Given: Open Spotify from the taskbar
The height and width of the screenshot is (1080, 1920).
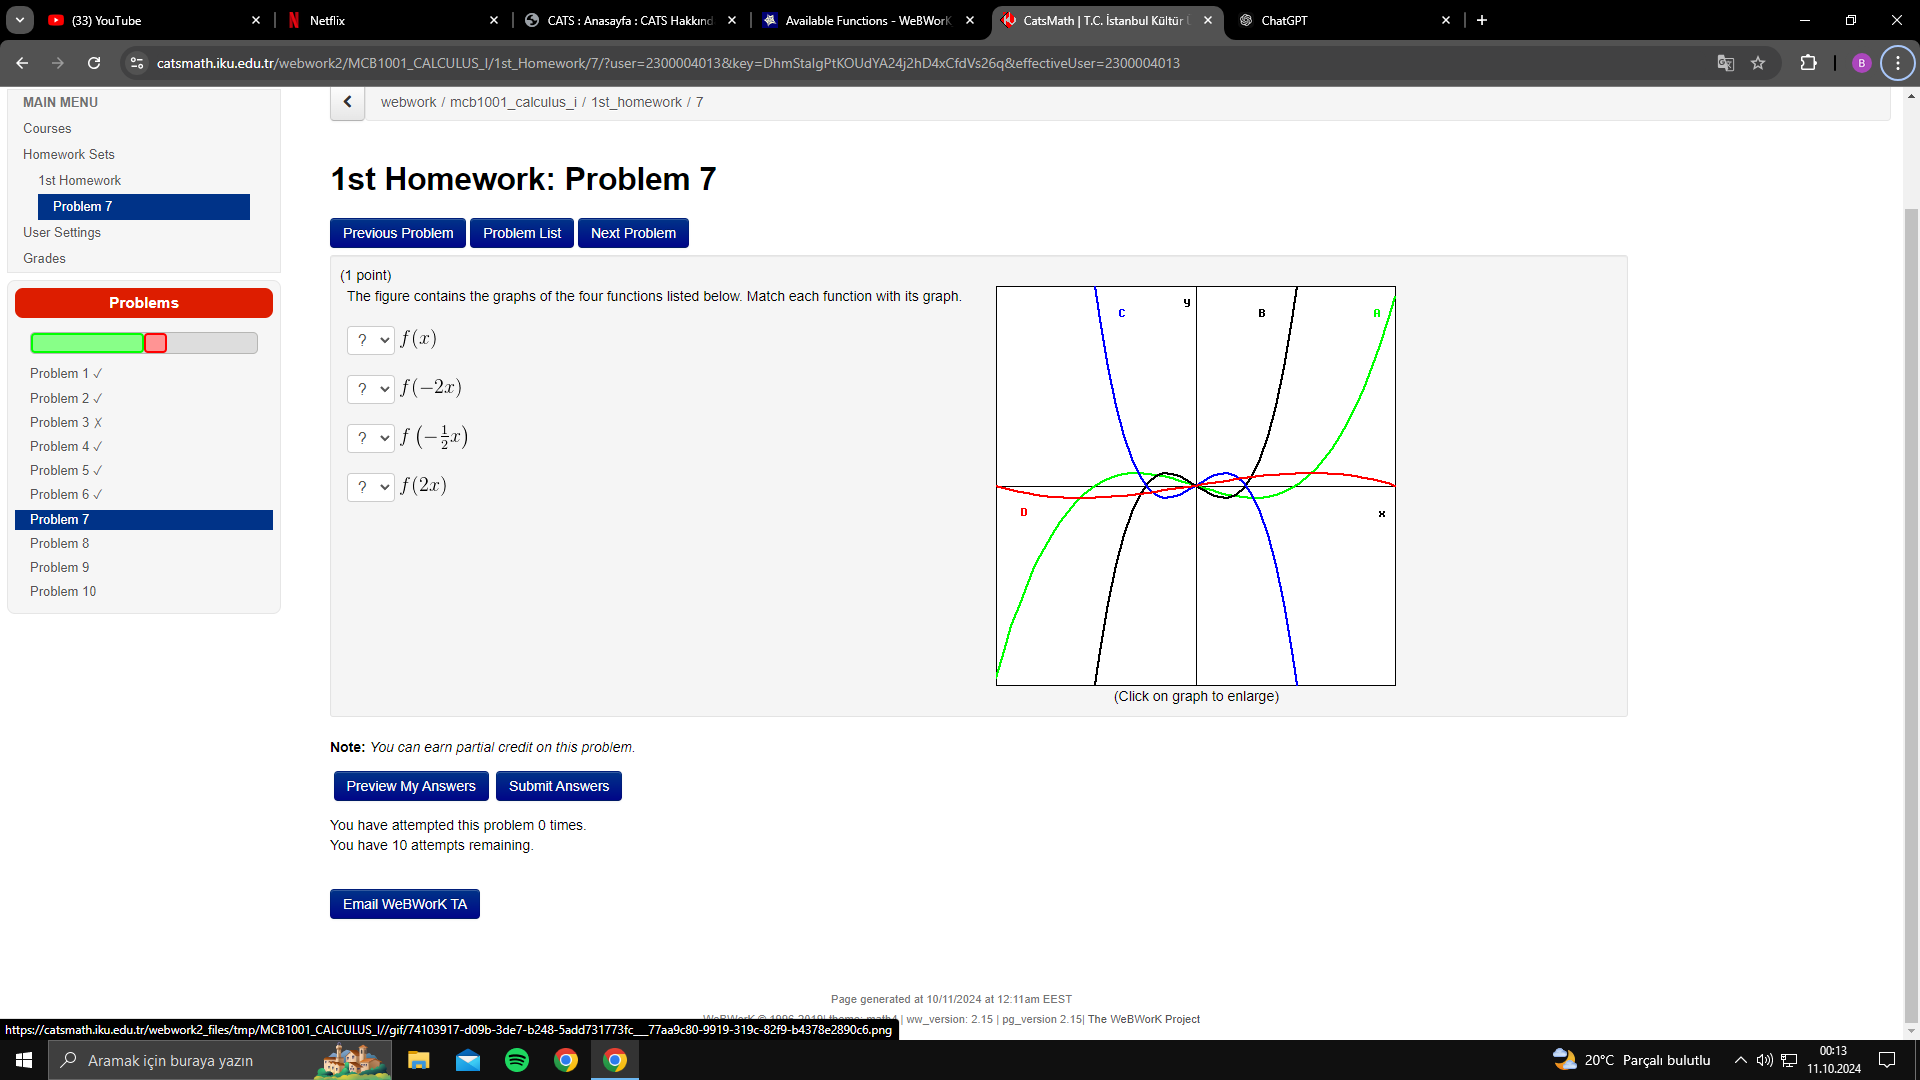Looking at the screenshot, I should 517,1060.
